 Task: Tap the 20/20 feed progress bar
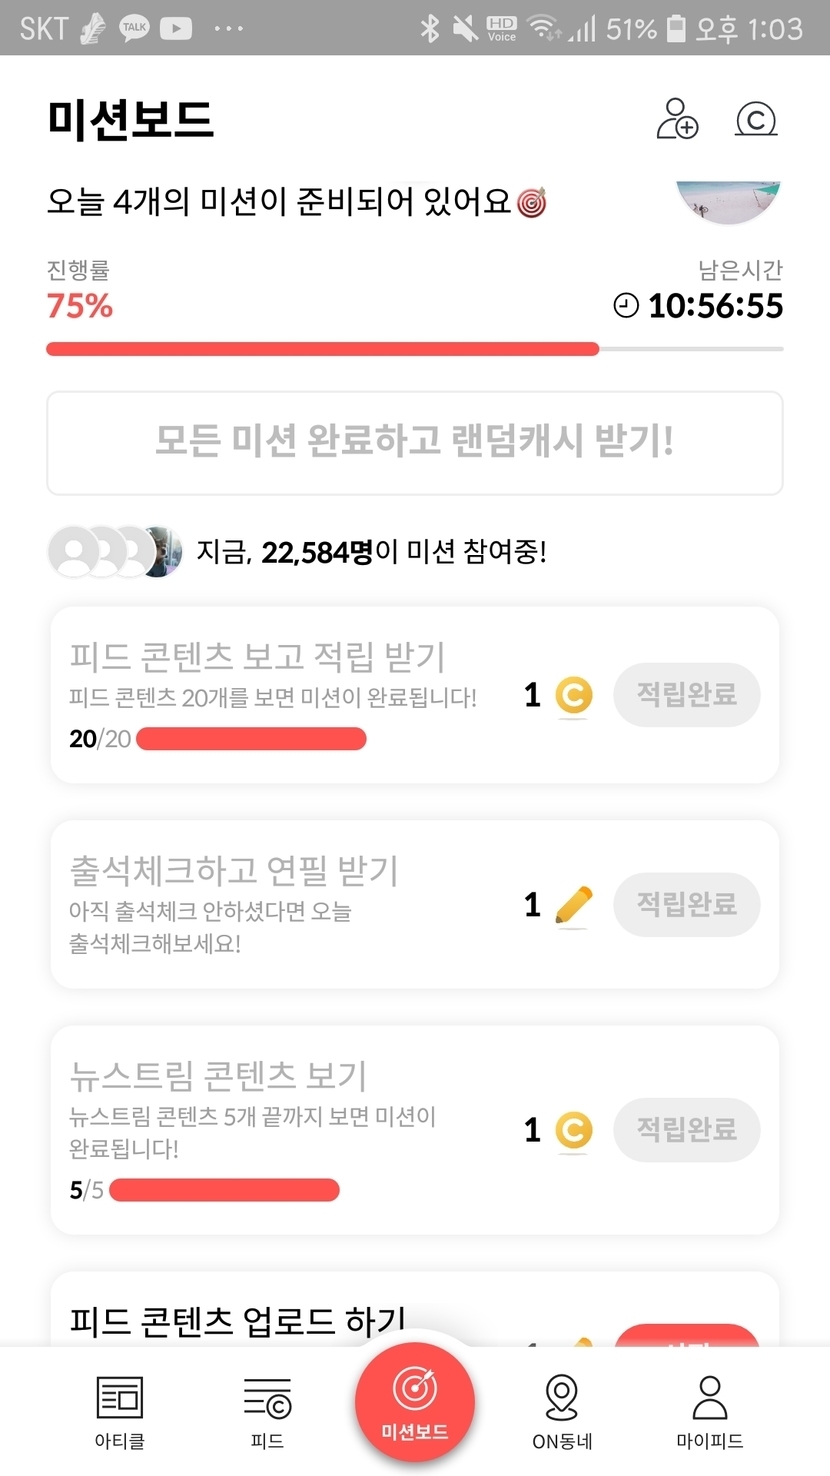pos(251,740)
